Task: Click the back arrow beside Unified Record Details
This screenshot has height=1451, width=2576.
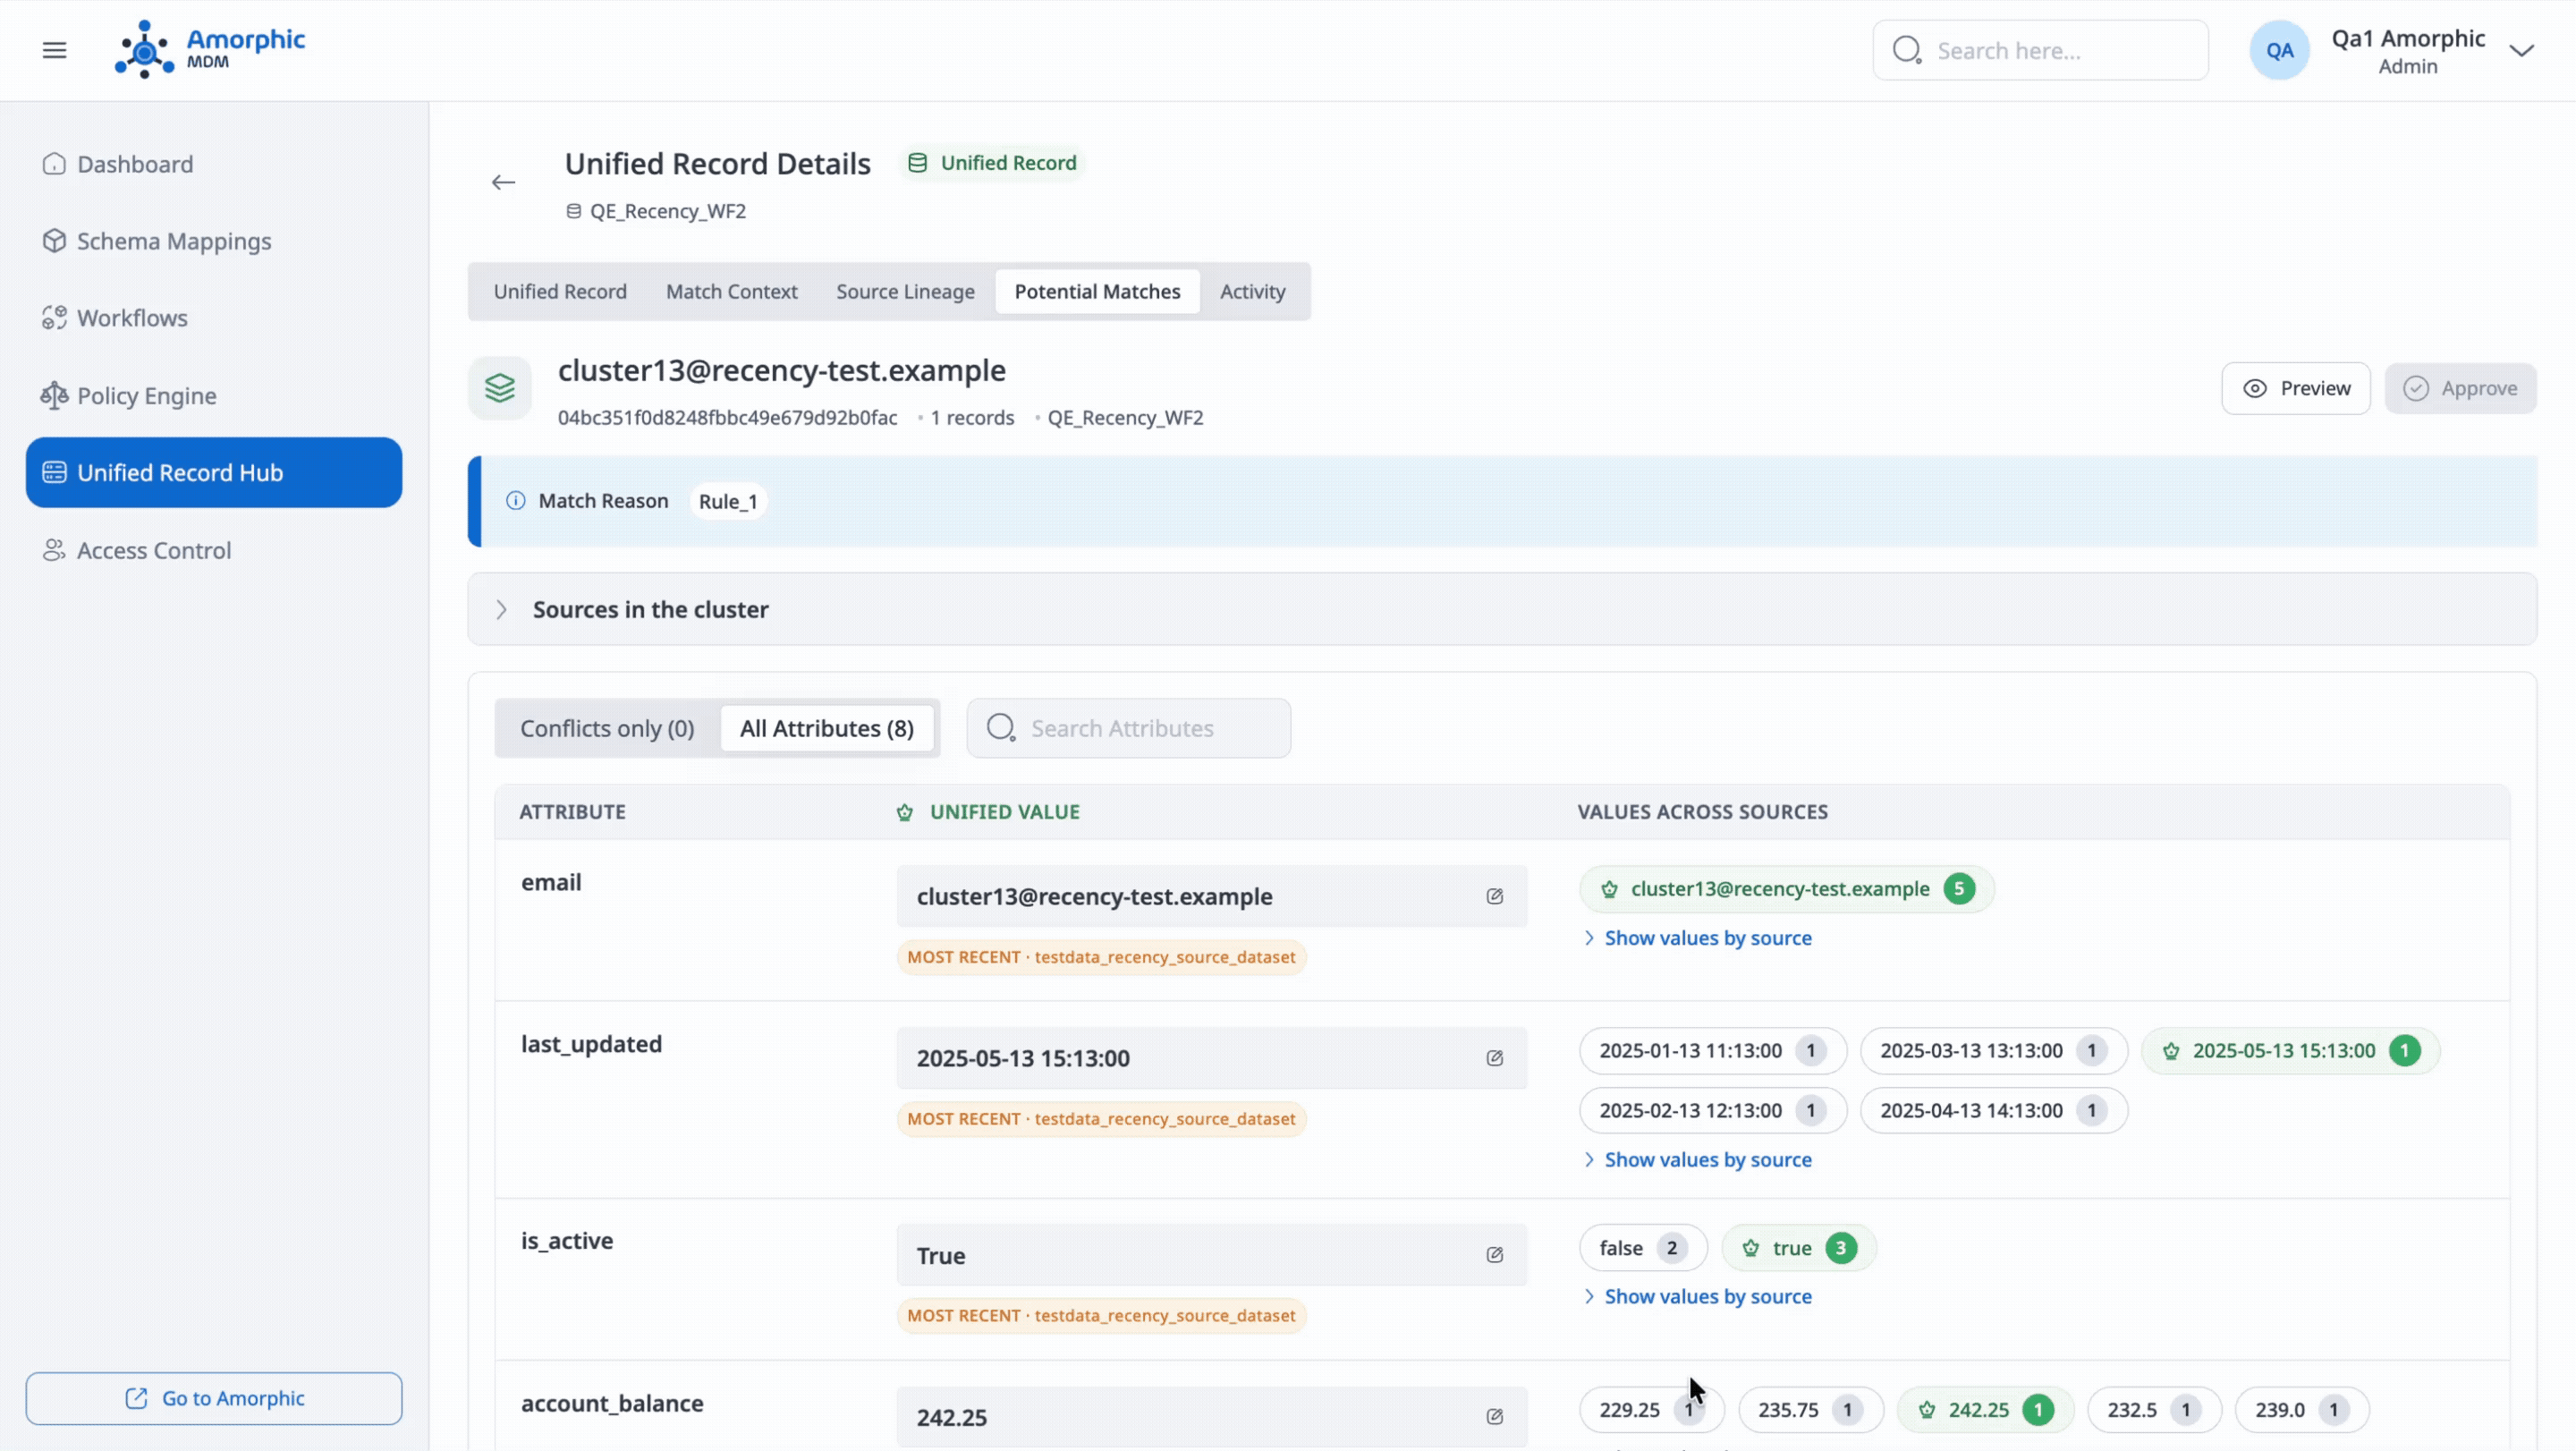Action: pyautogui.click(x=503, y=182)
